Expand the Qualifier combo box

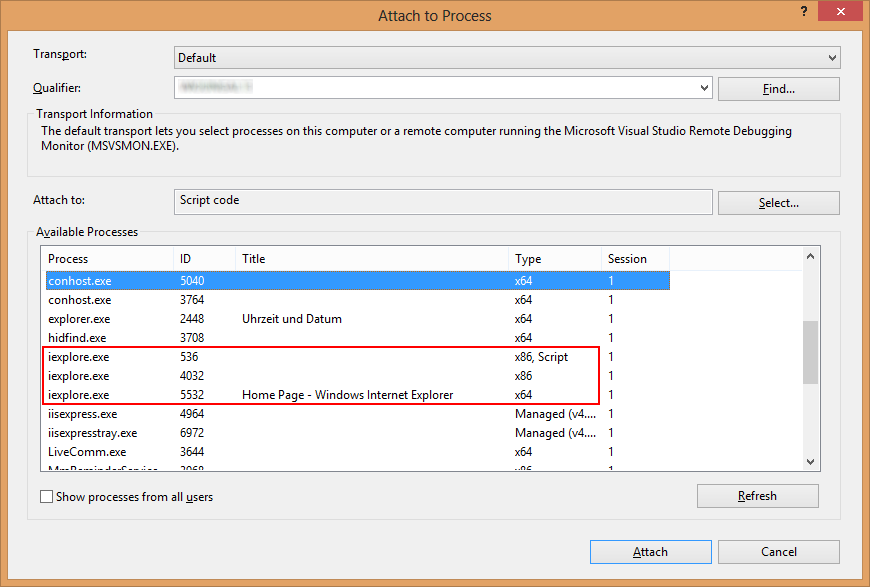tap(704, 88)
